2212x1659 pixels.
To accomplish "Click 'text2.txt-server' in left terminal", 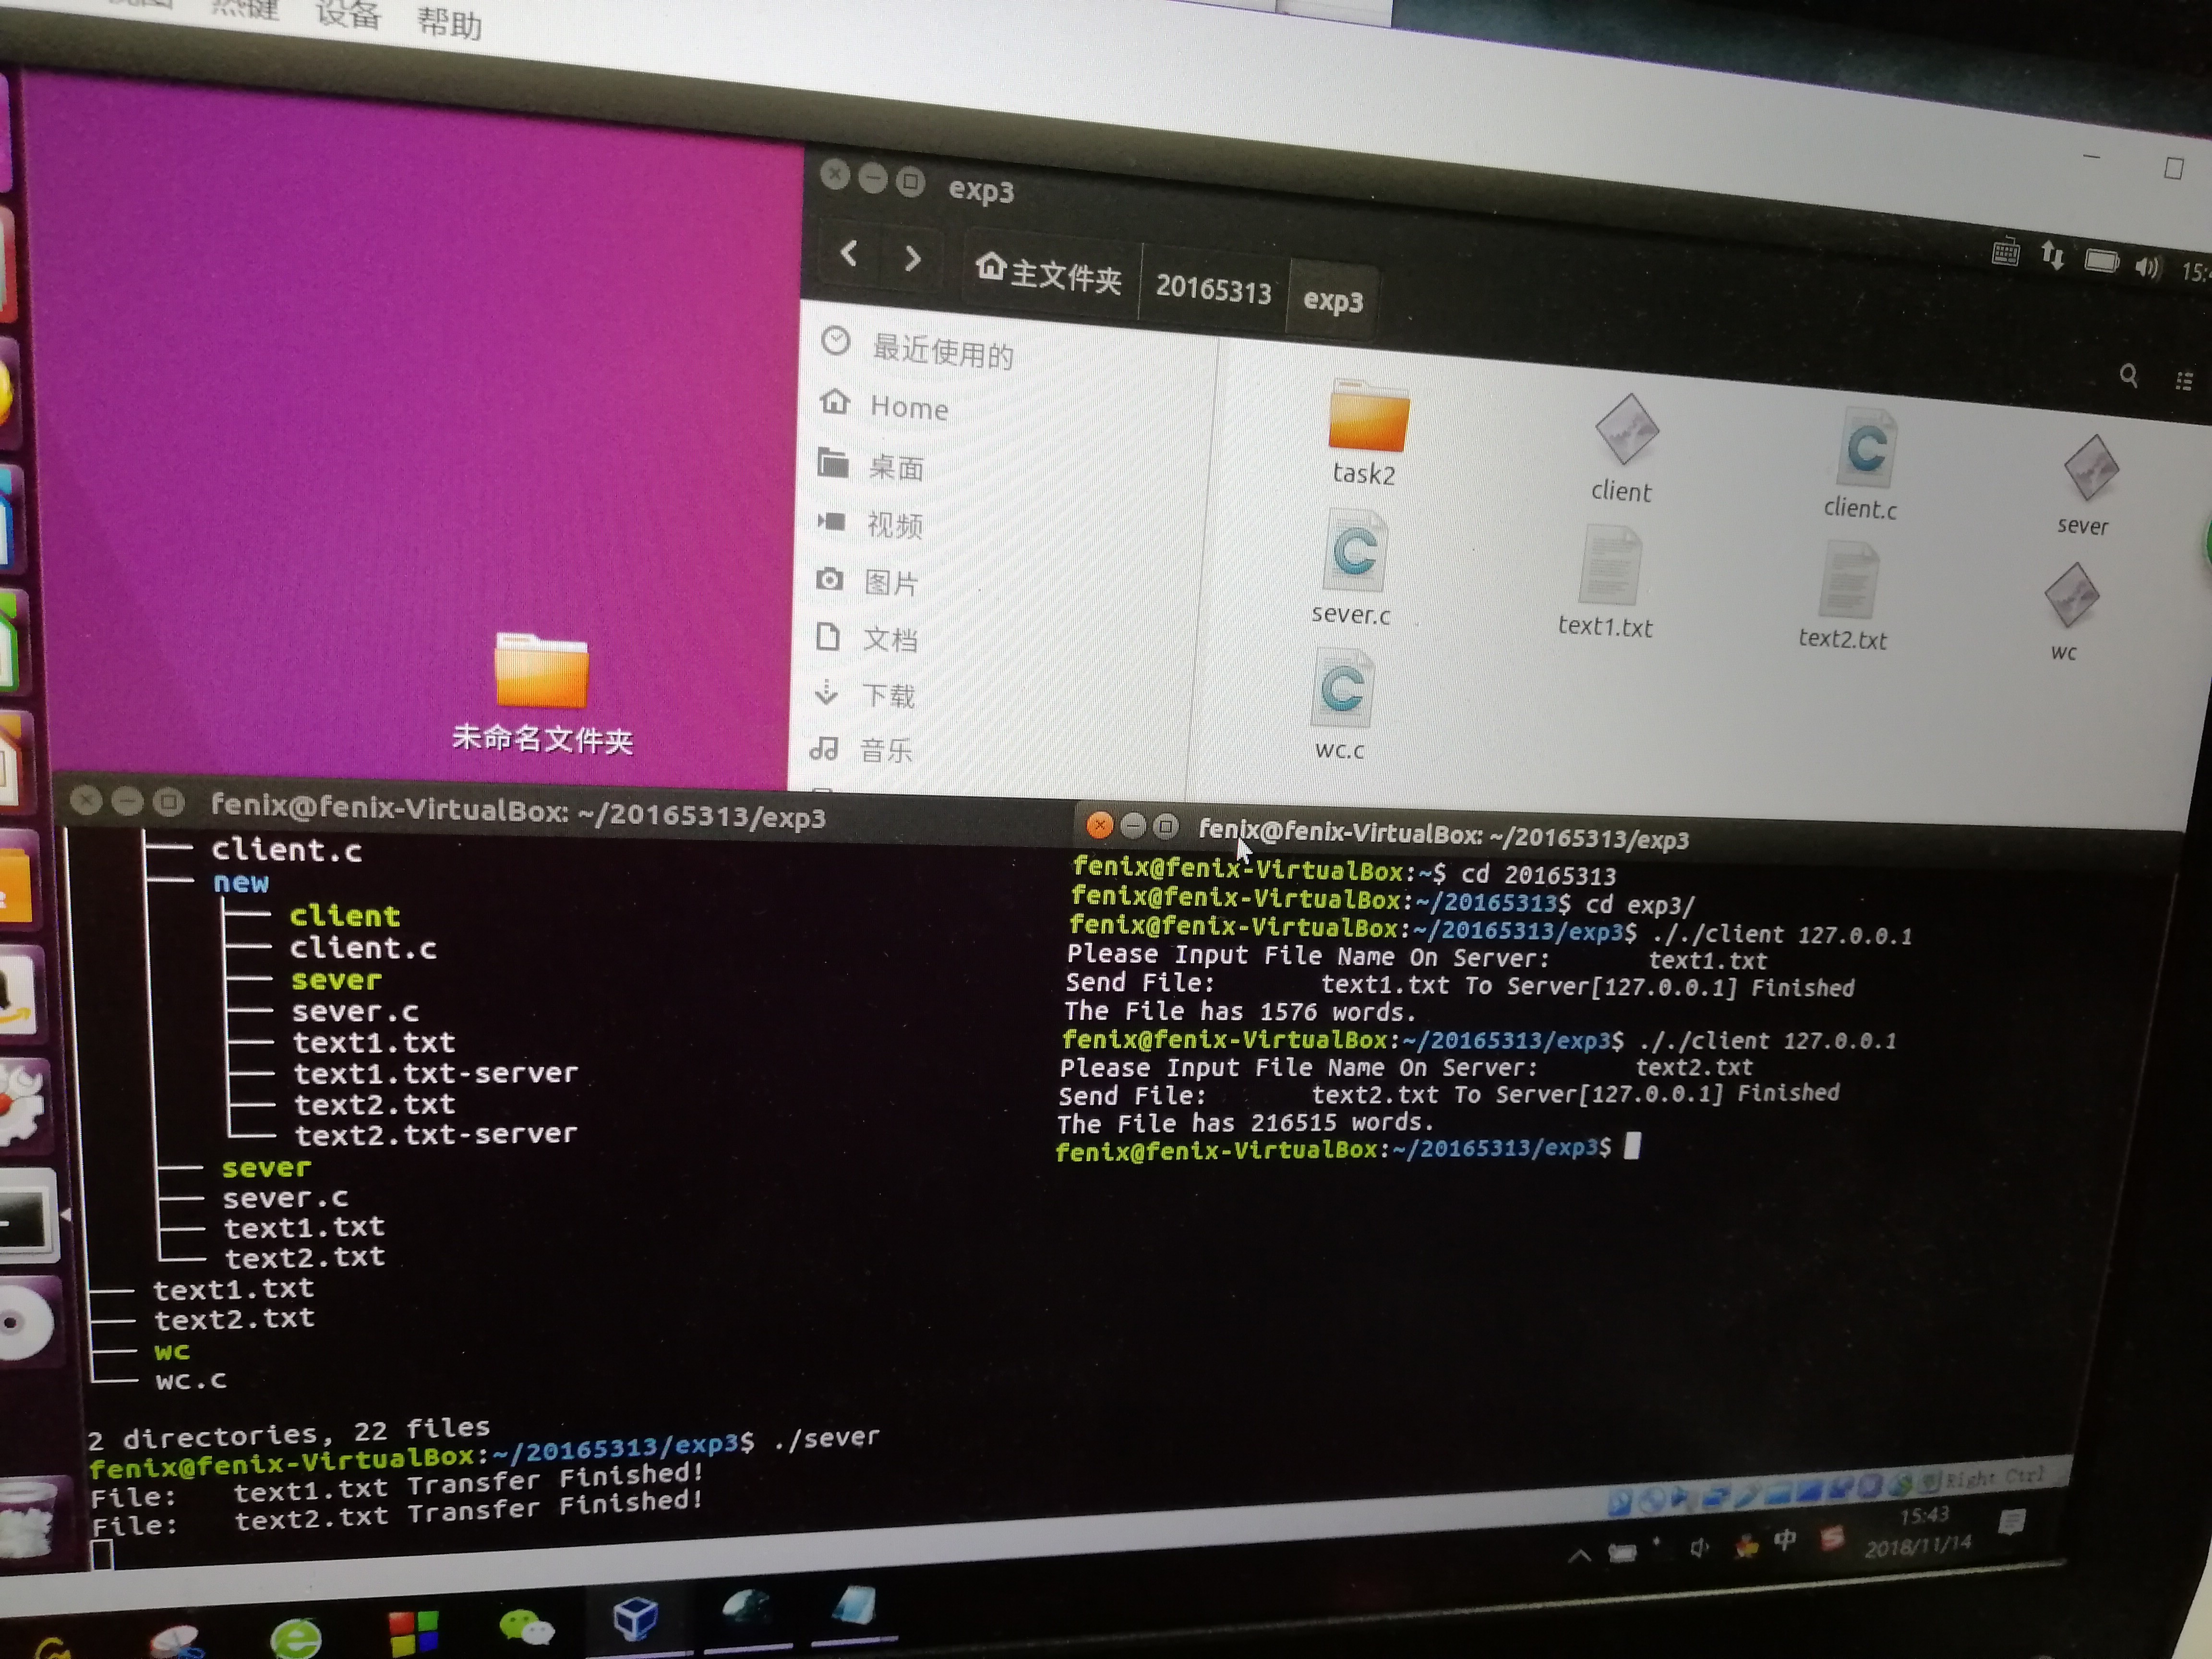I will 435,1134.
